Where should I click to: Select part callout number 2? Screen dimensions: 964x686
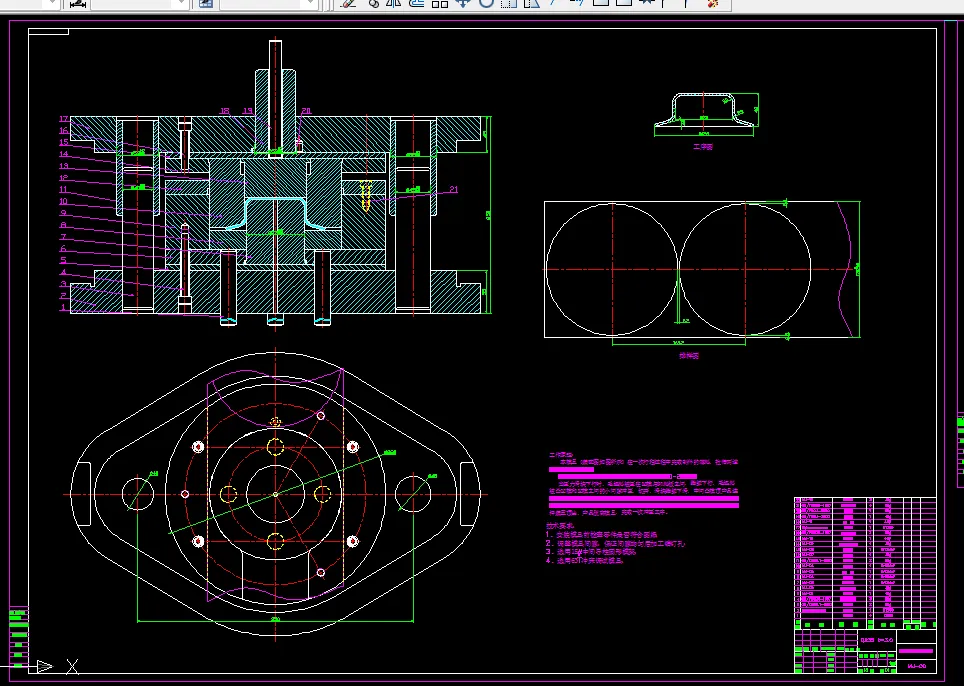pyautogui.click(x=63, y=296)
